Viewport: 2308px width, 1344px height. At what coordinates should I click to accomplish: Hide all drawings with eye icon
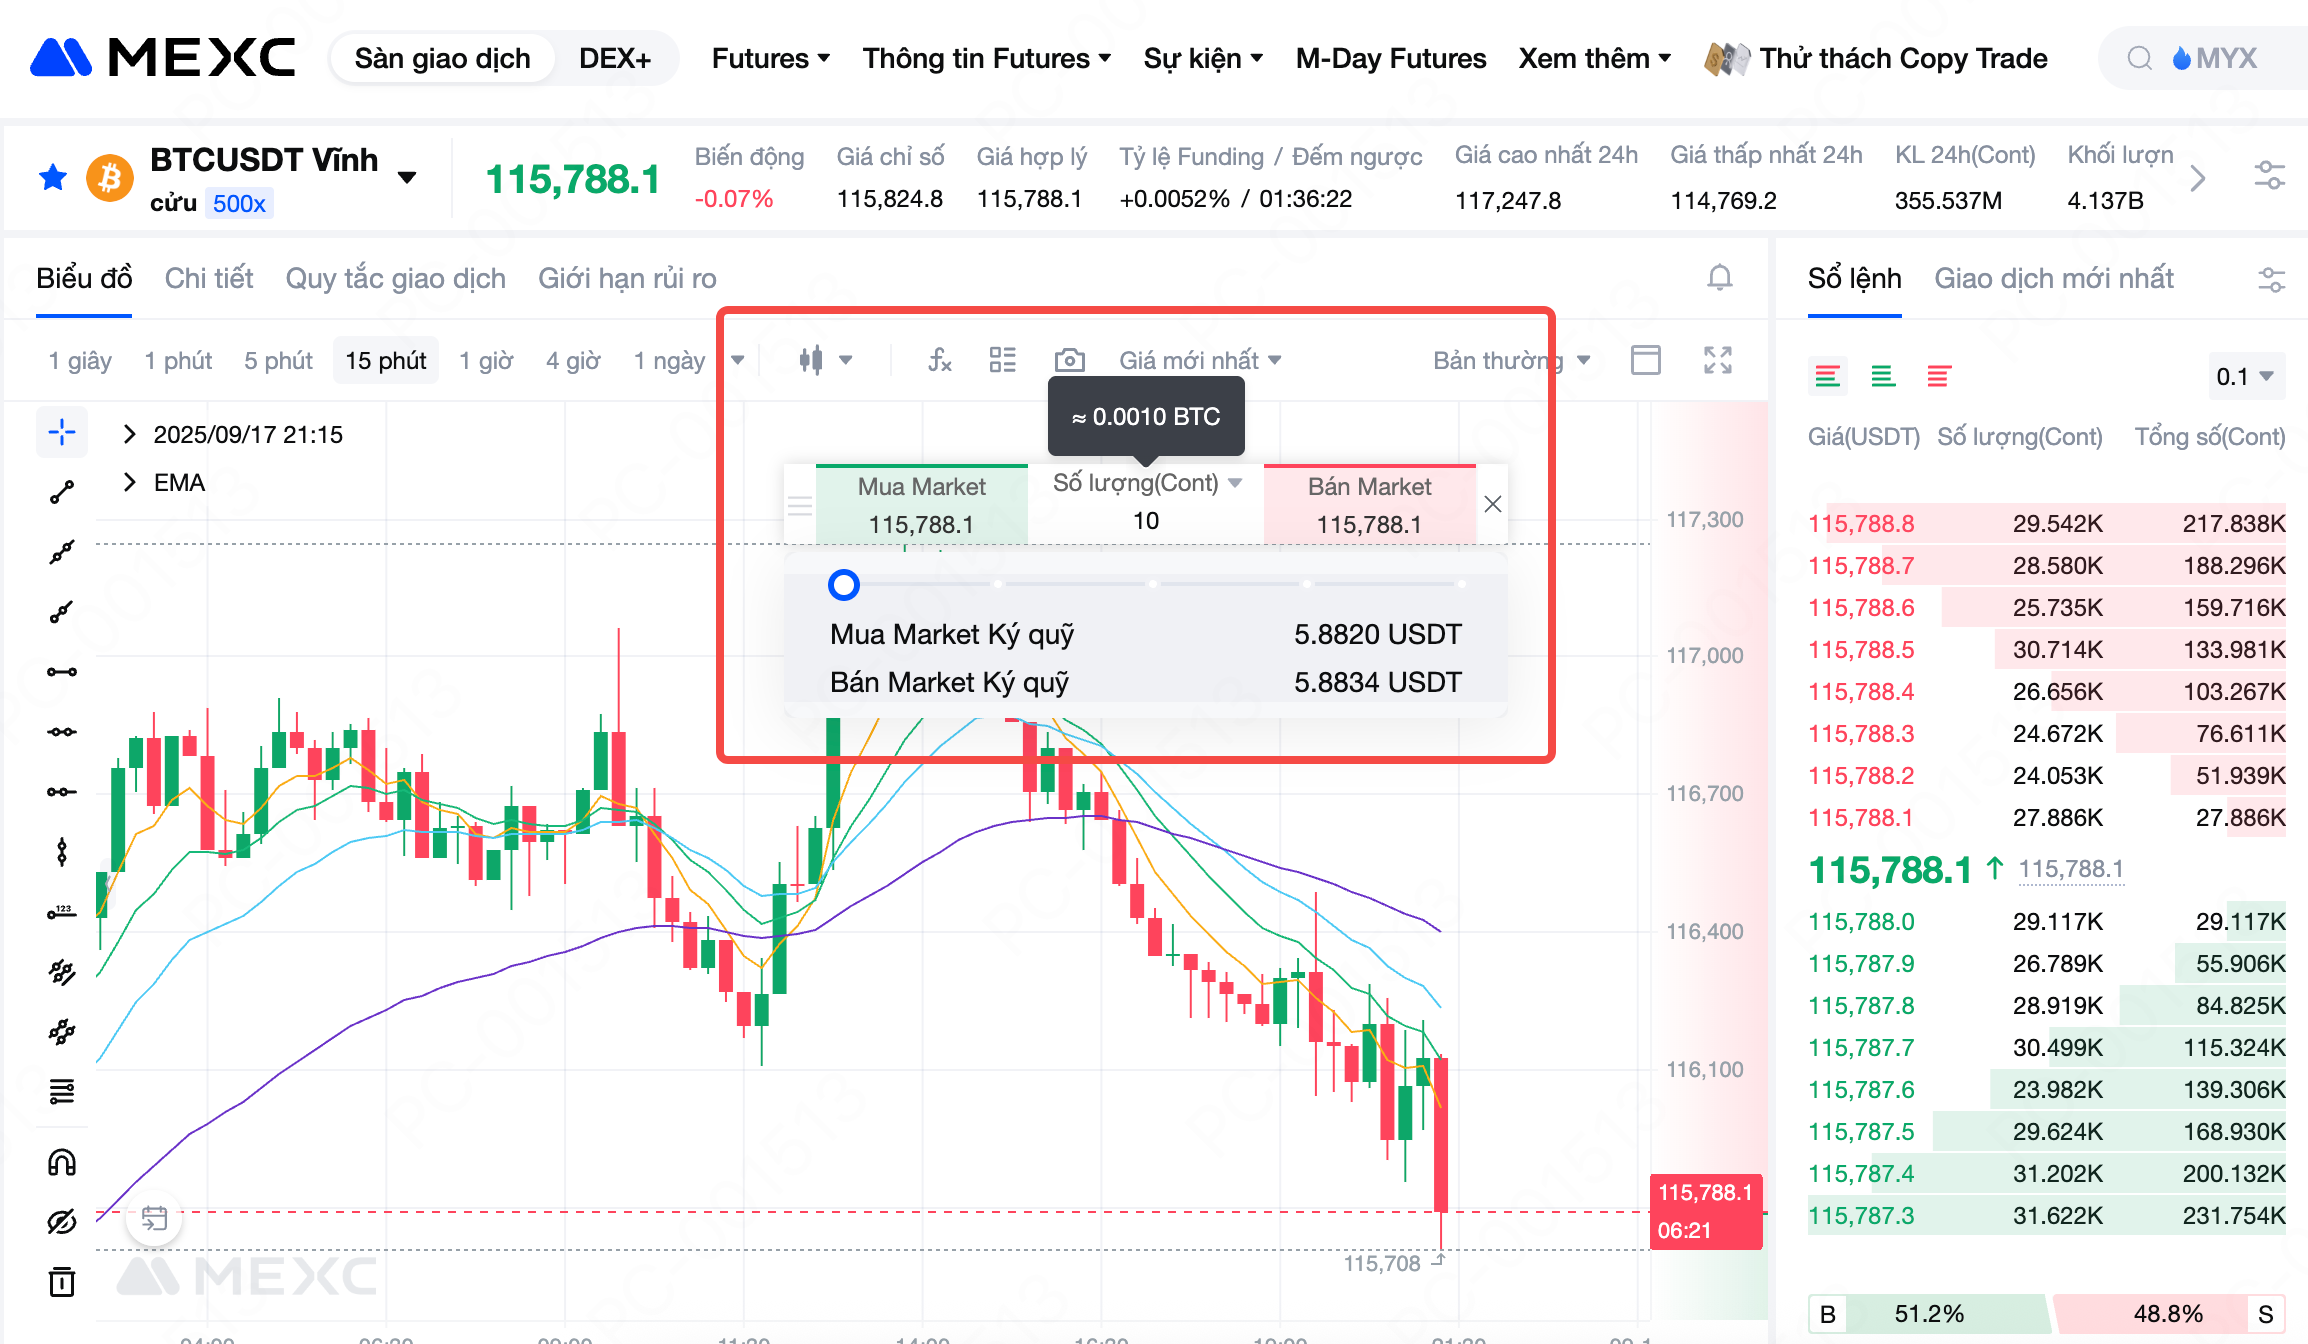pyautogui.click(x=62, y=1222)
